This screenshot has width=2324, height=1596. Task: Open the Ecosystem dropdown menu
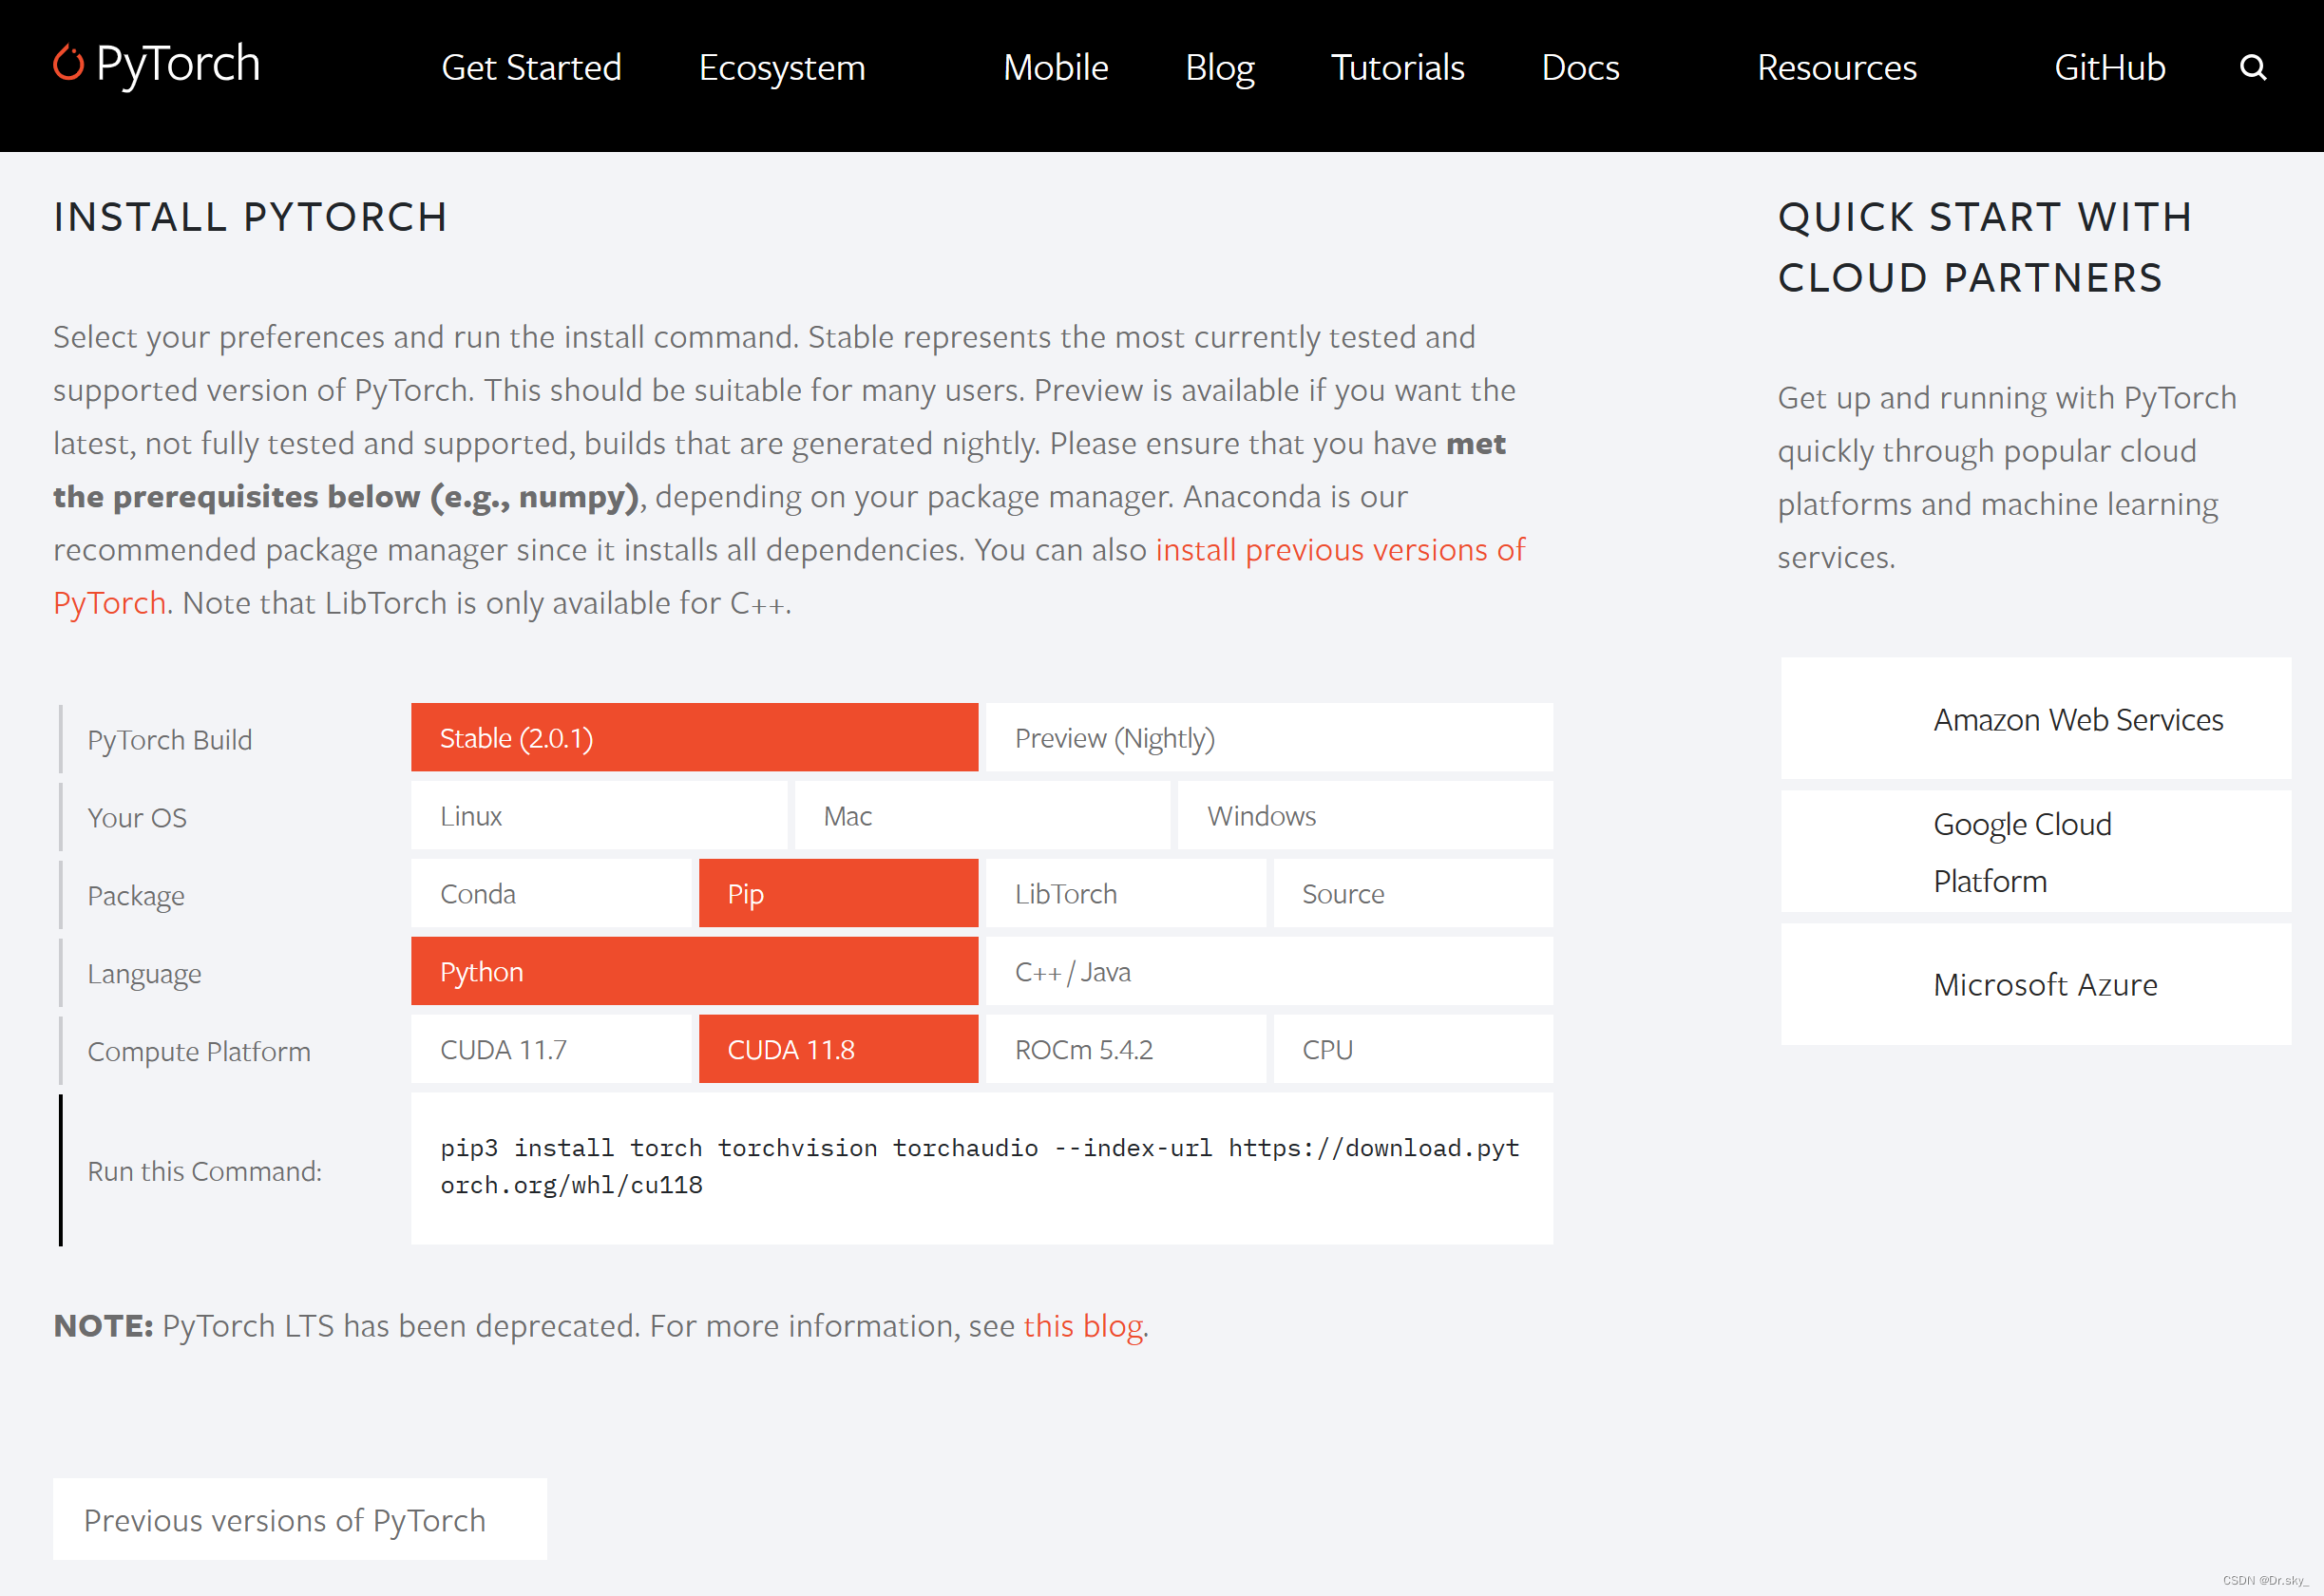pyautogui.click(x=781, y=68)
